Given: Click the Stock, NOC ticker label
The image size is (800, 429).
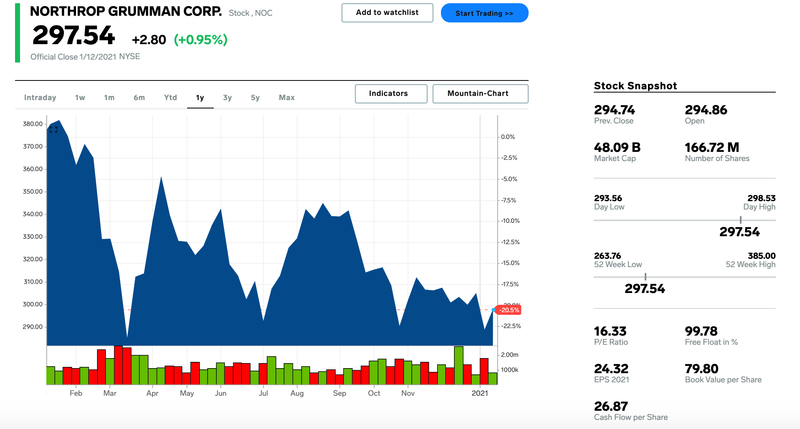Looking at the screenshot, I should 251,13.
